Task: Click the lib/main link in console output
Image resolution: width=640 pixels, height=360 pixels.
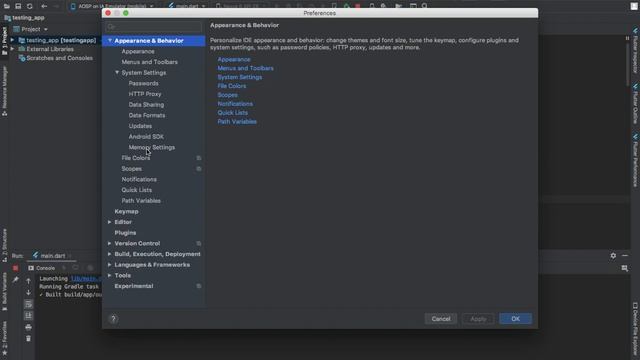Action: 86,279
